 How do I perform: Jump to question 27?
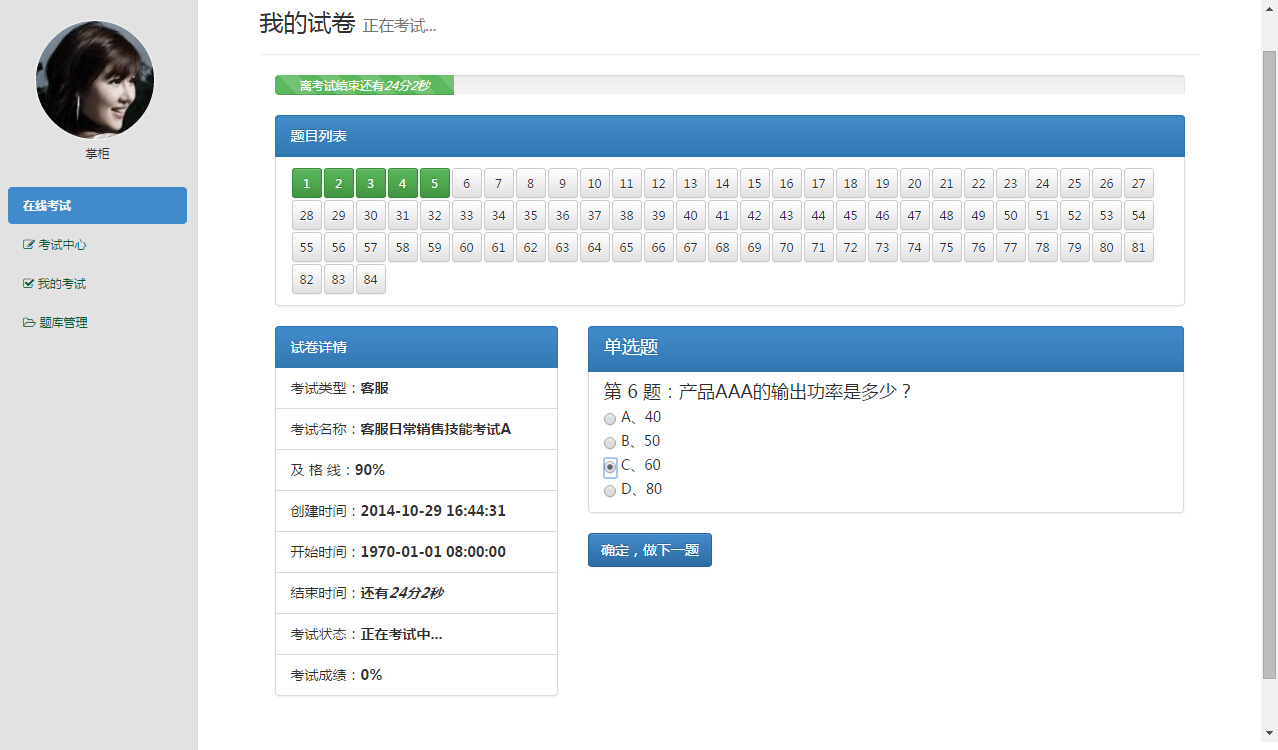(1139, 184)
